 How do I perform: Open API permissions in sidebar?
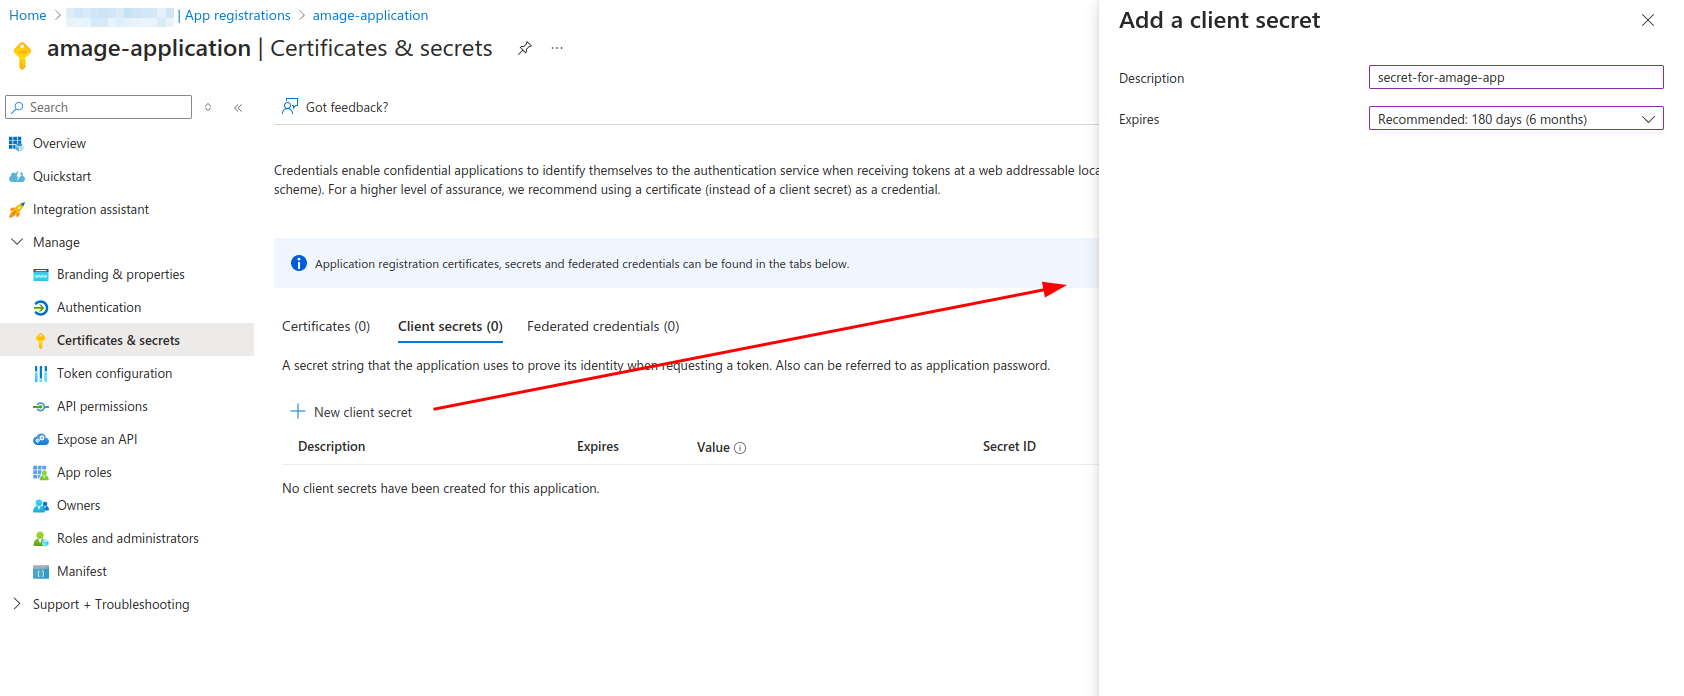[102, 406]
